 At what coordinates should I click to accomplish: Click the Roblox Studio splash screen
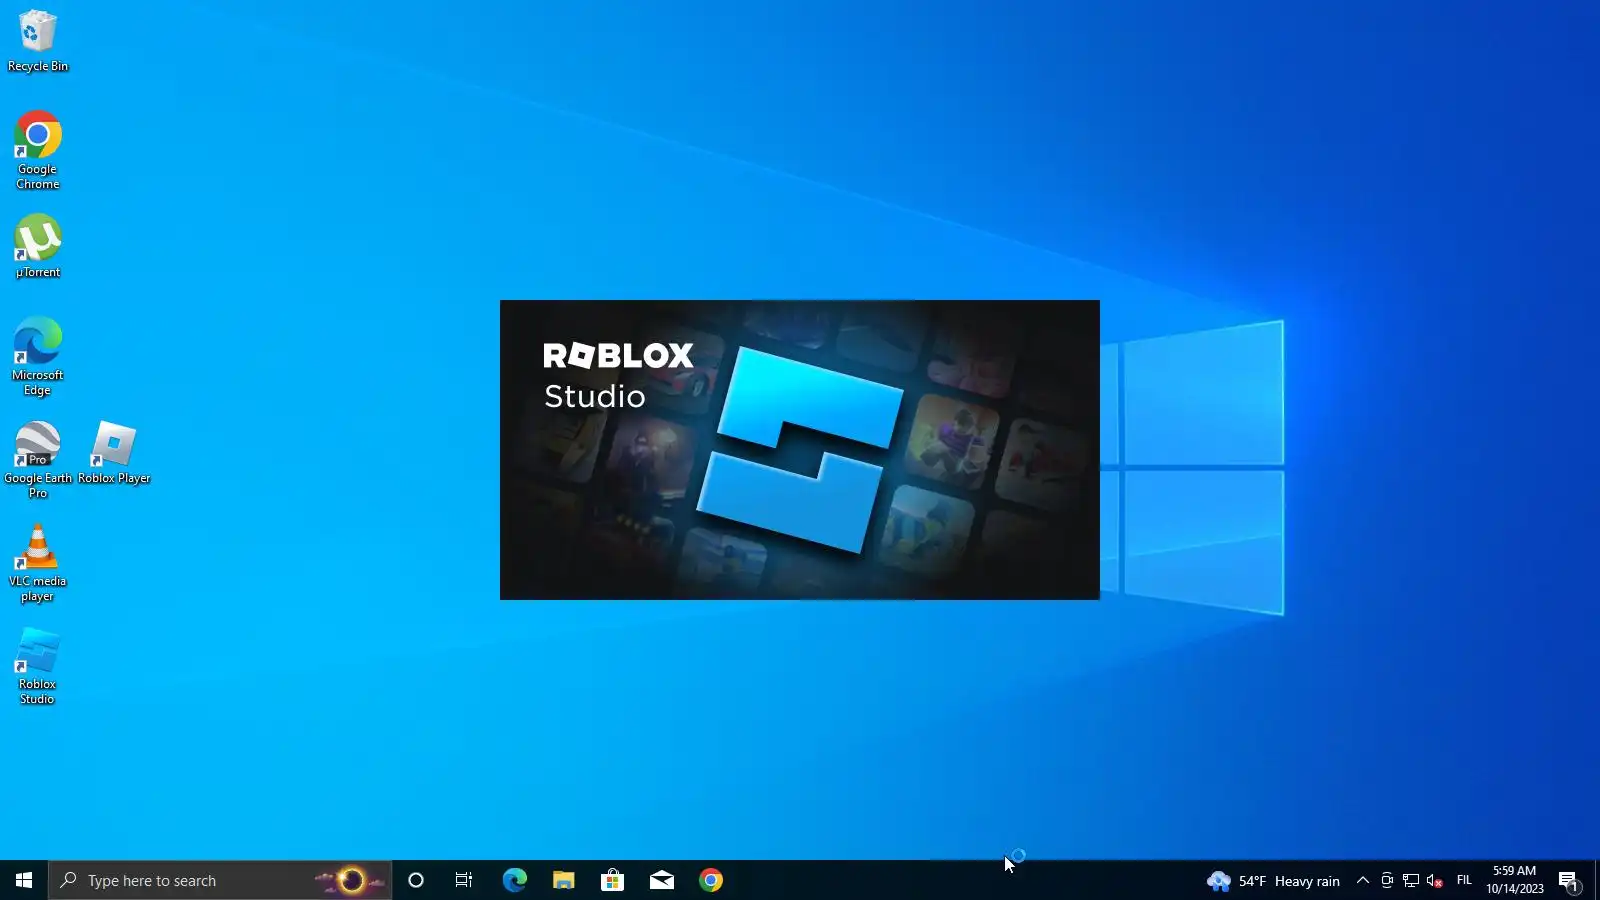(x=800, y=450)
